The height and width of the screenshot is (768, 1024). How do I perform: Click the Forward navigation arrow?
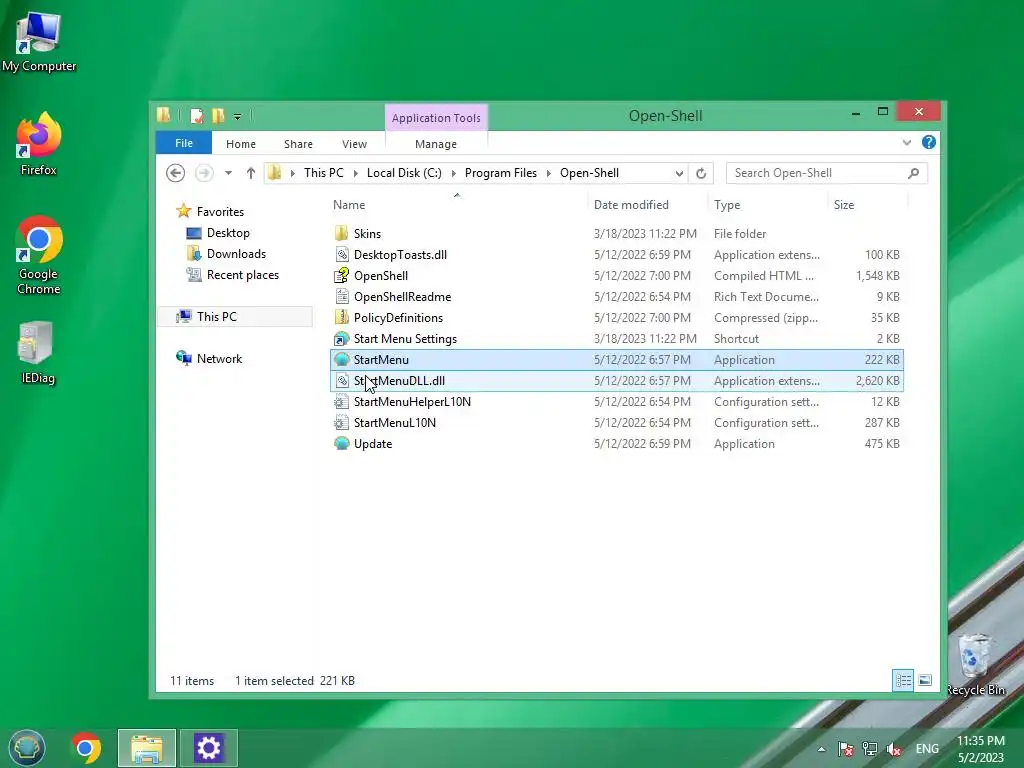(204, 173)
